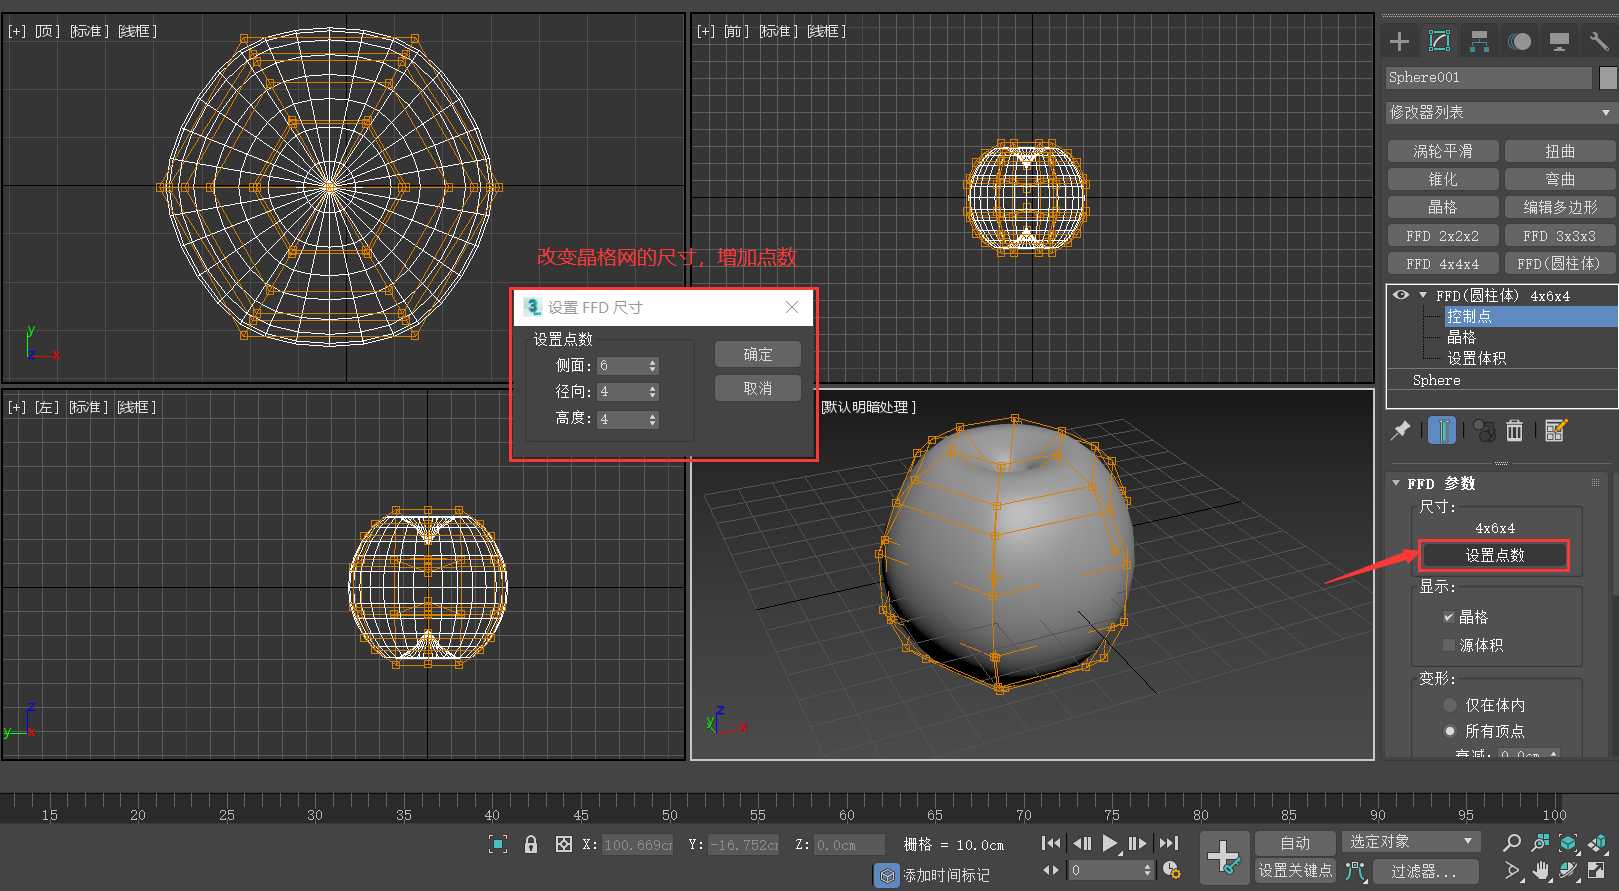
Task: Select 晶格 sub-object in modifier stack
Action: tap(1461, 337)
